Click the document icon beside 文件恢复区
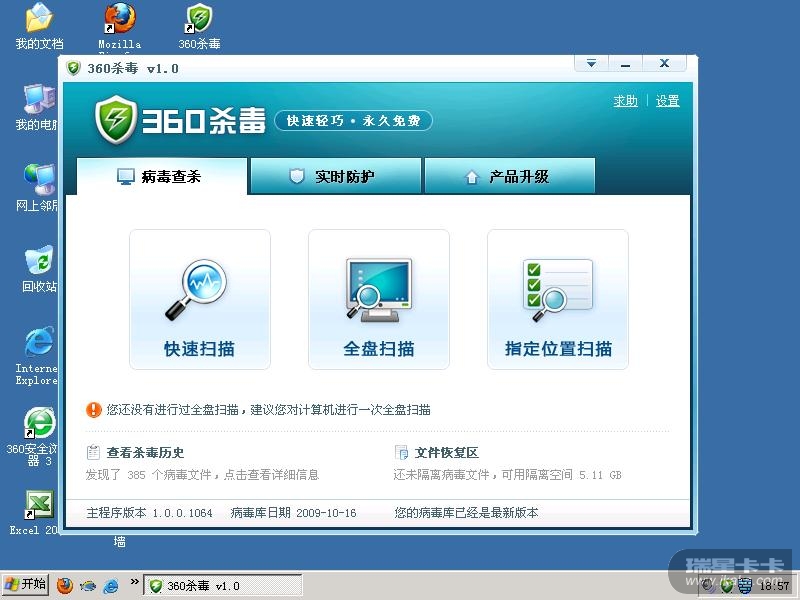The height and width of the screenshot is (600, 800). click(x=402, y=453)
